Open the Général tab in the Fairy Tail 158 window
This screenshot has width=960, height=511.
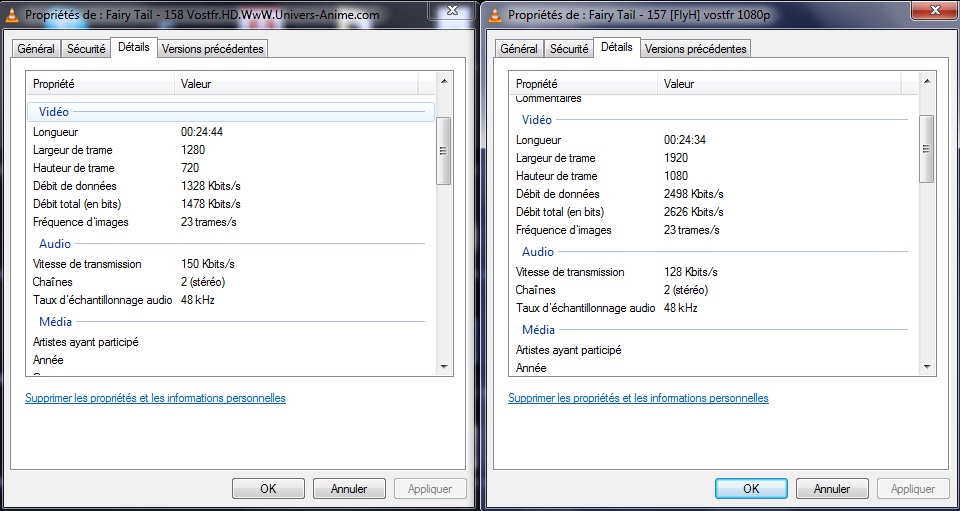pos(37,49)
